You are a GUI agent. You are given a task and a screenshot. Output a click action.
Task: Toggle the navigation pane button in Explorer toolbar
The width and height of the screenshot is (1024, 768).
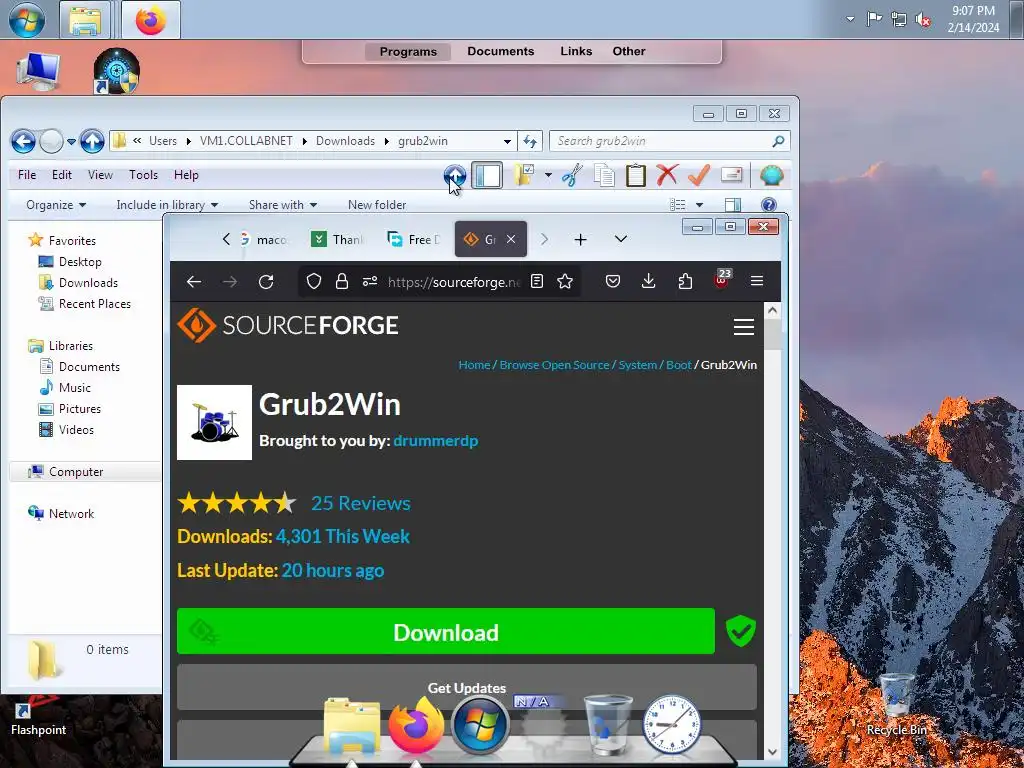[x=487, y=175]
